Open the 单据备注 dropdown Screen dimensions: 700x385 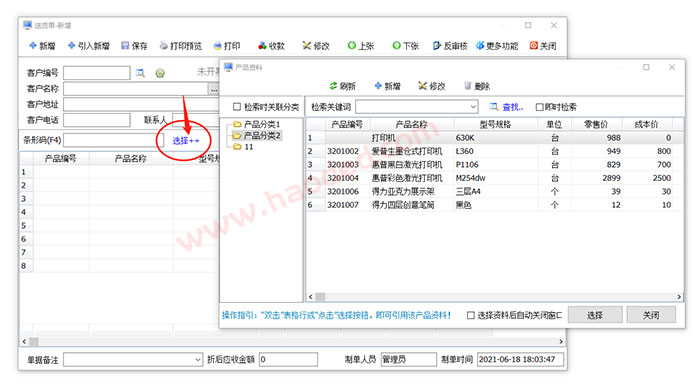198,359
